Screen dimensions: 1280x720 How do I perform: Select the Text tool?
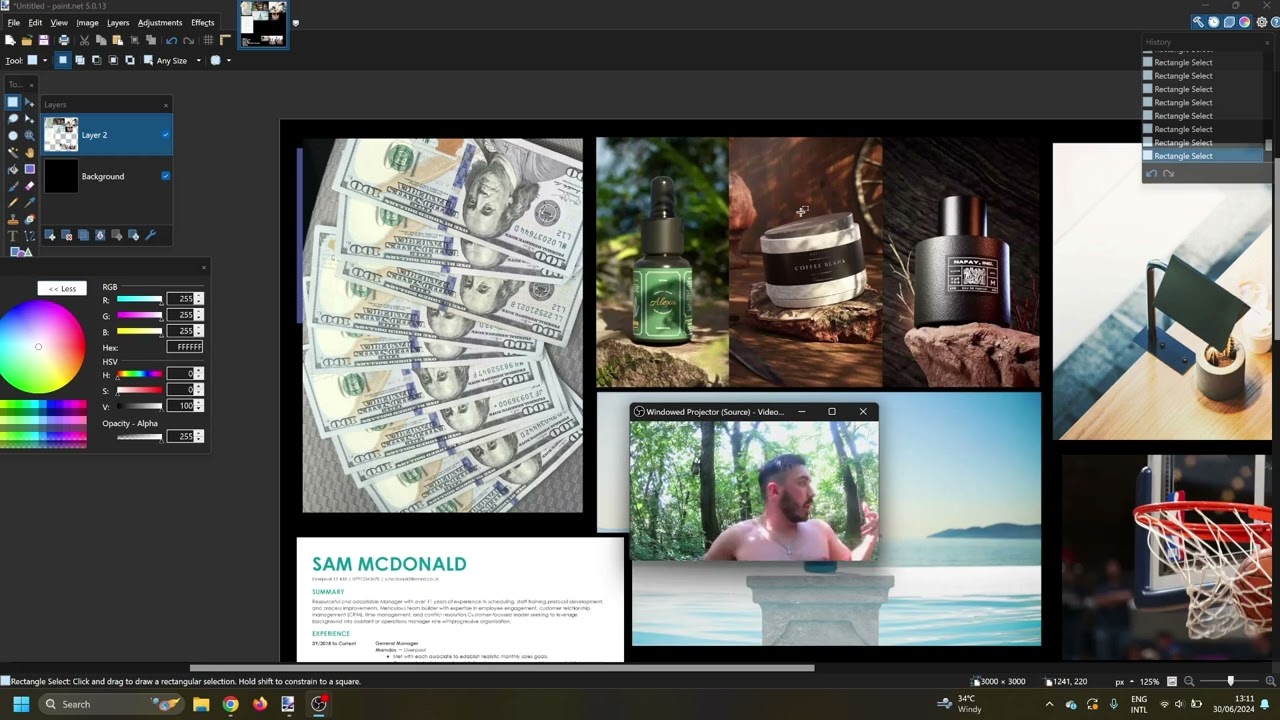click(x=13, y=236)
